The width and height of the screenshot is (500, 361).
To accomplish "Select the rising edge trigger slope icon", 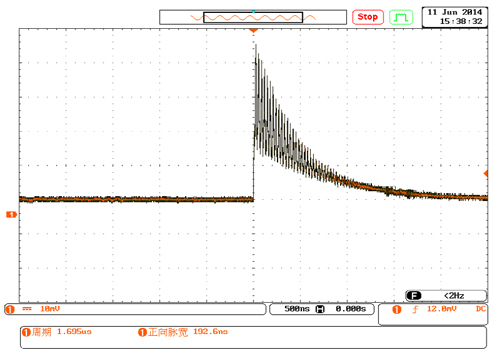I will tap(415, 310).
